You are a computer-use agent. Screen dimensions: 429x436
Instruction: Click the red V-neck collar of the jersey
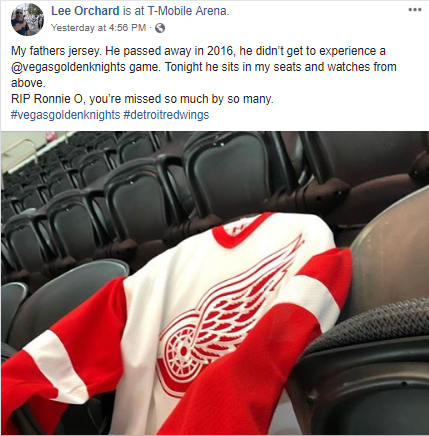pos(242,230)
